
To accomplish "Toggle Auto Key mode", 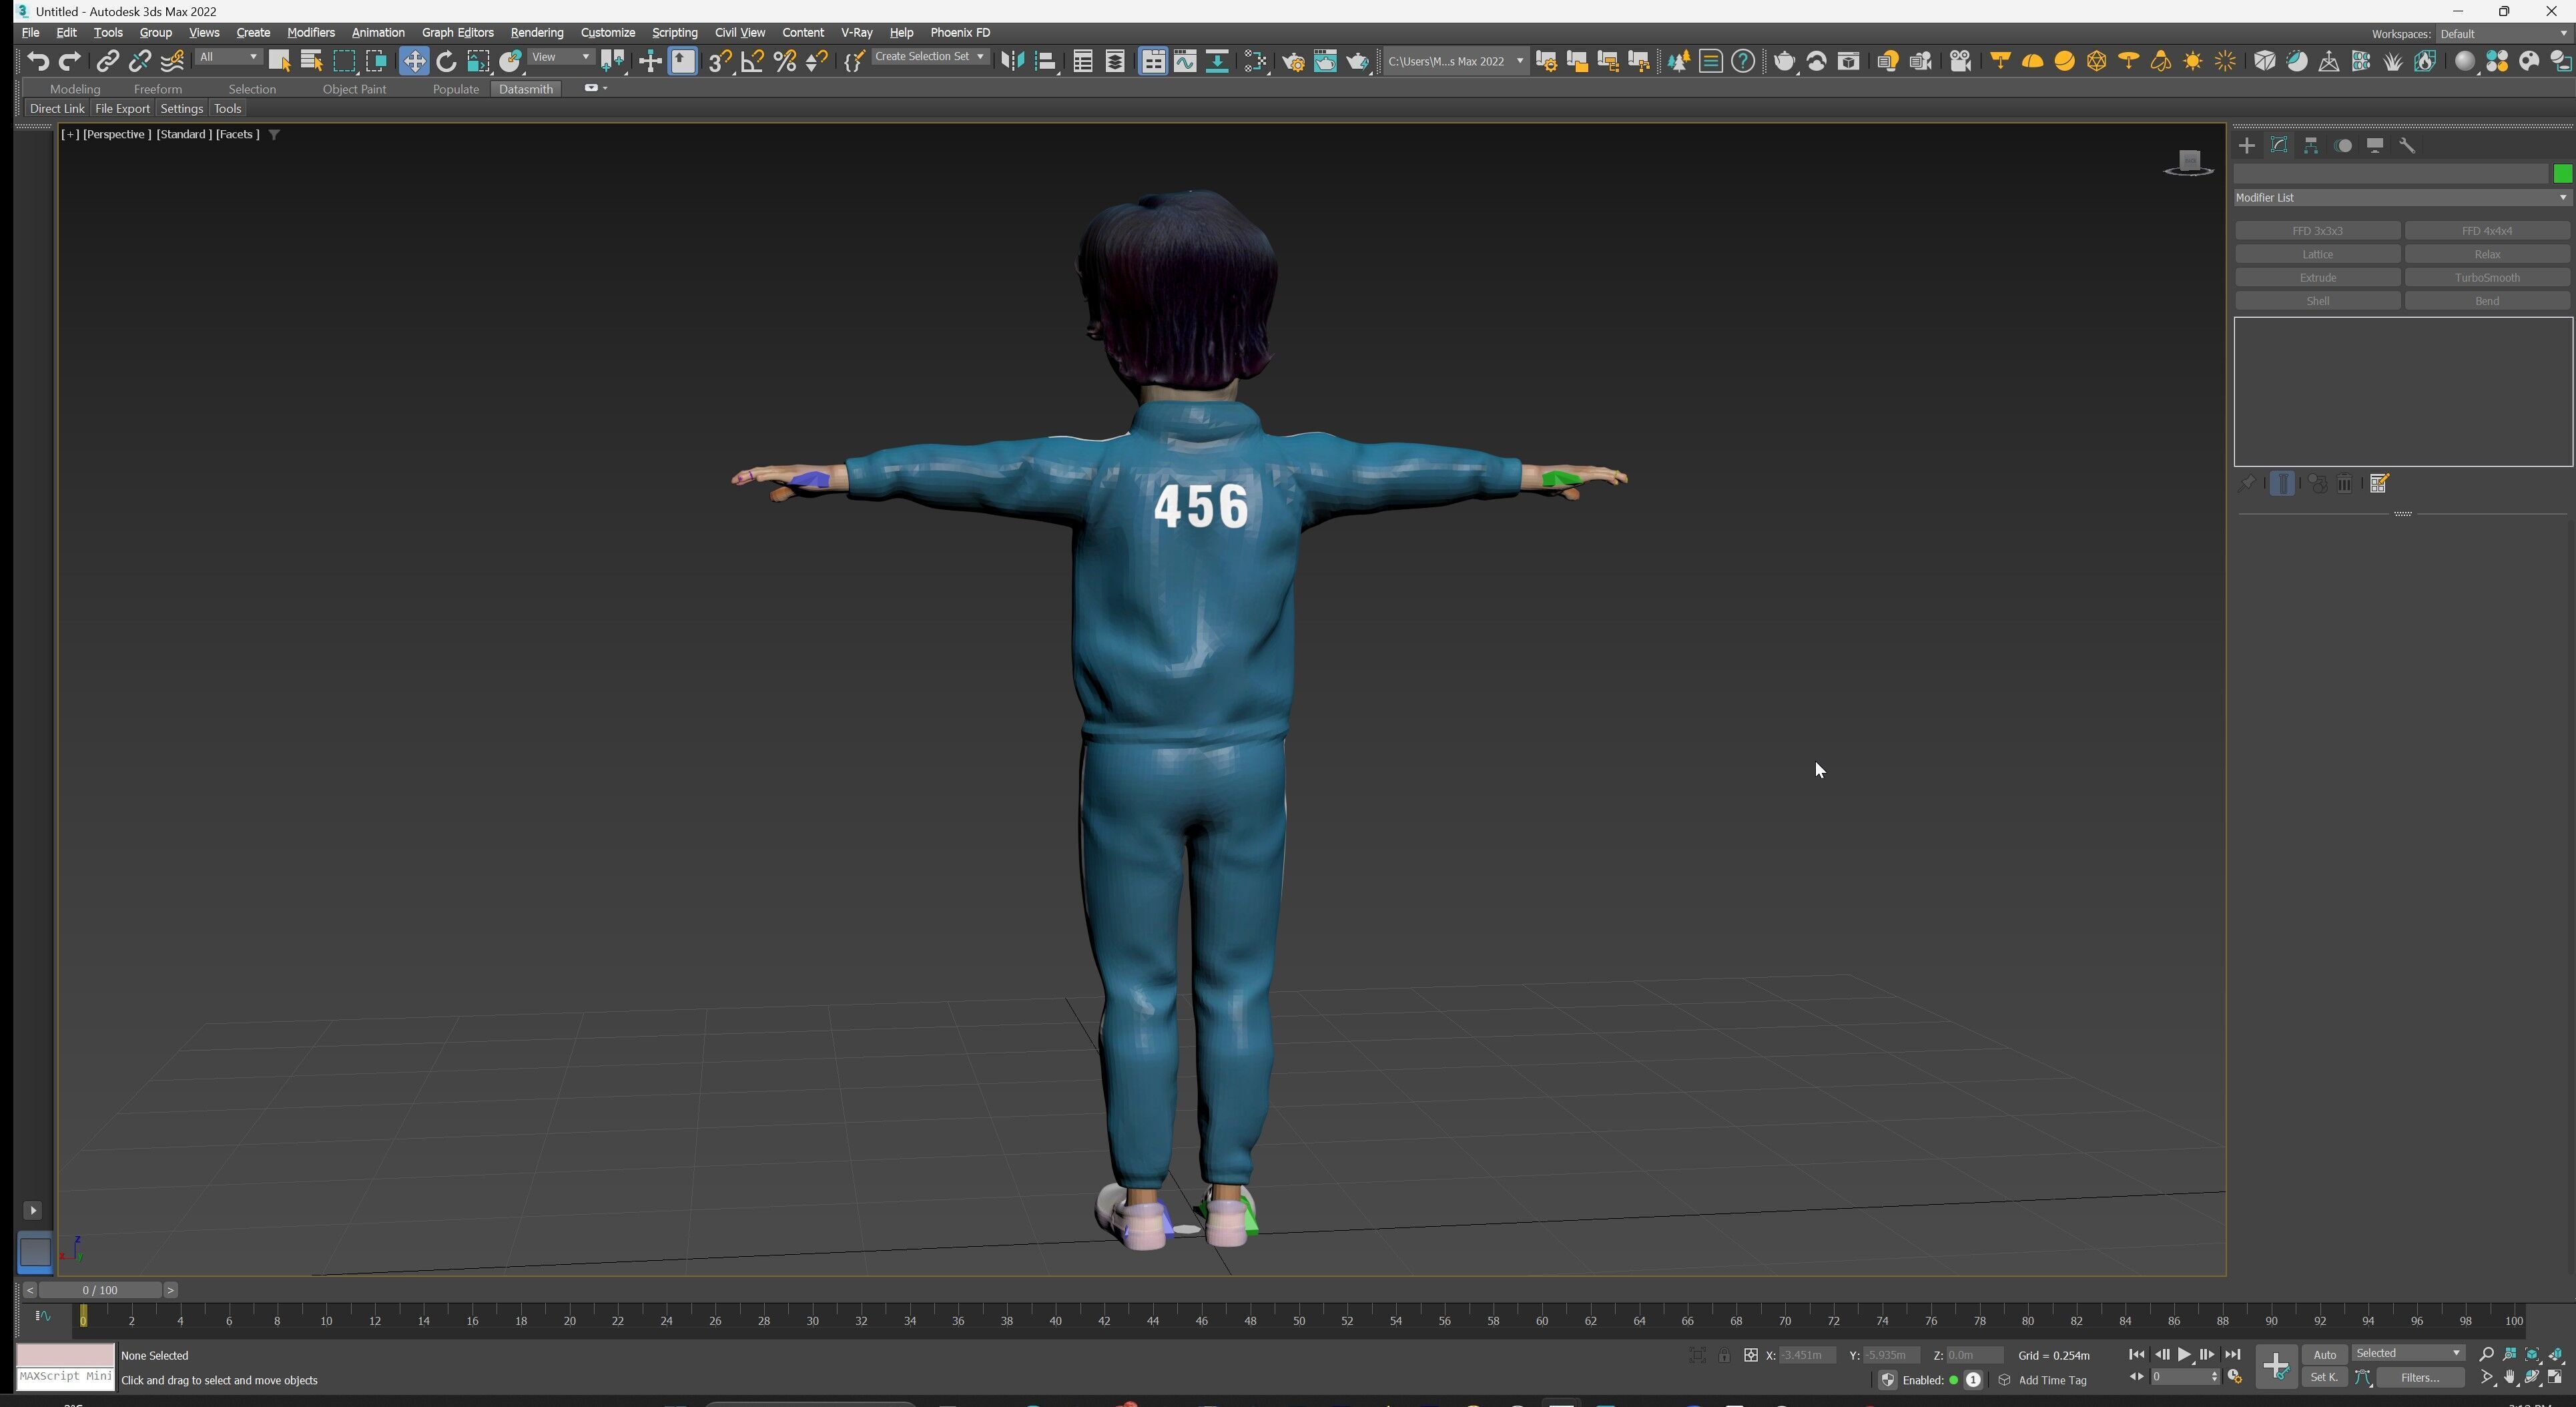I will coord(2324,1355).
